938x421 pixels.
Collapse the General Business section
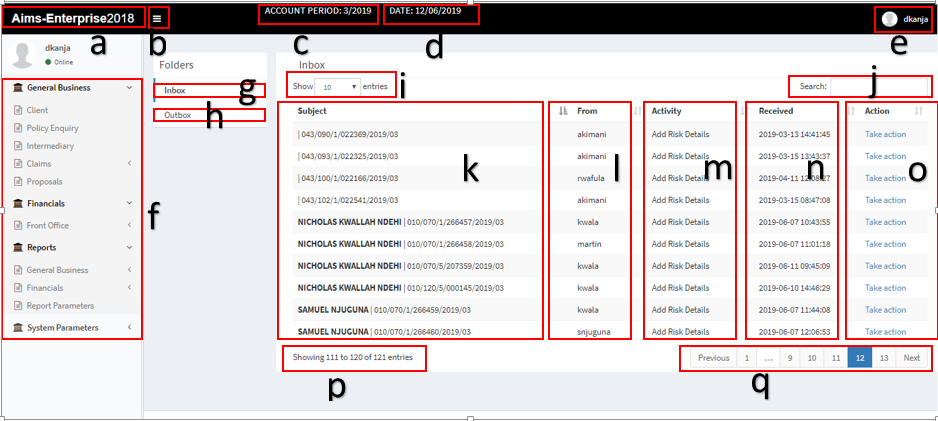pyautogui.click(x=129, y=88)
